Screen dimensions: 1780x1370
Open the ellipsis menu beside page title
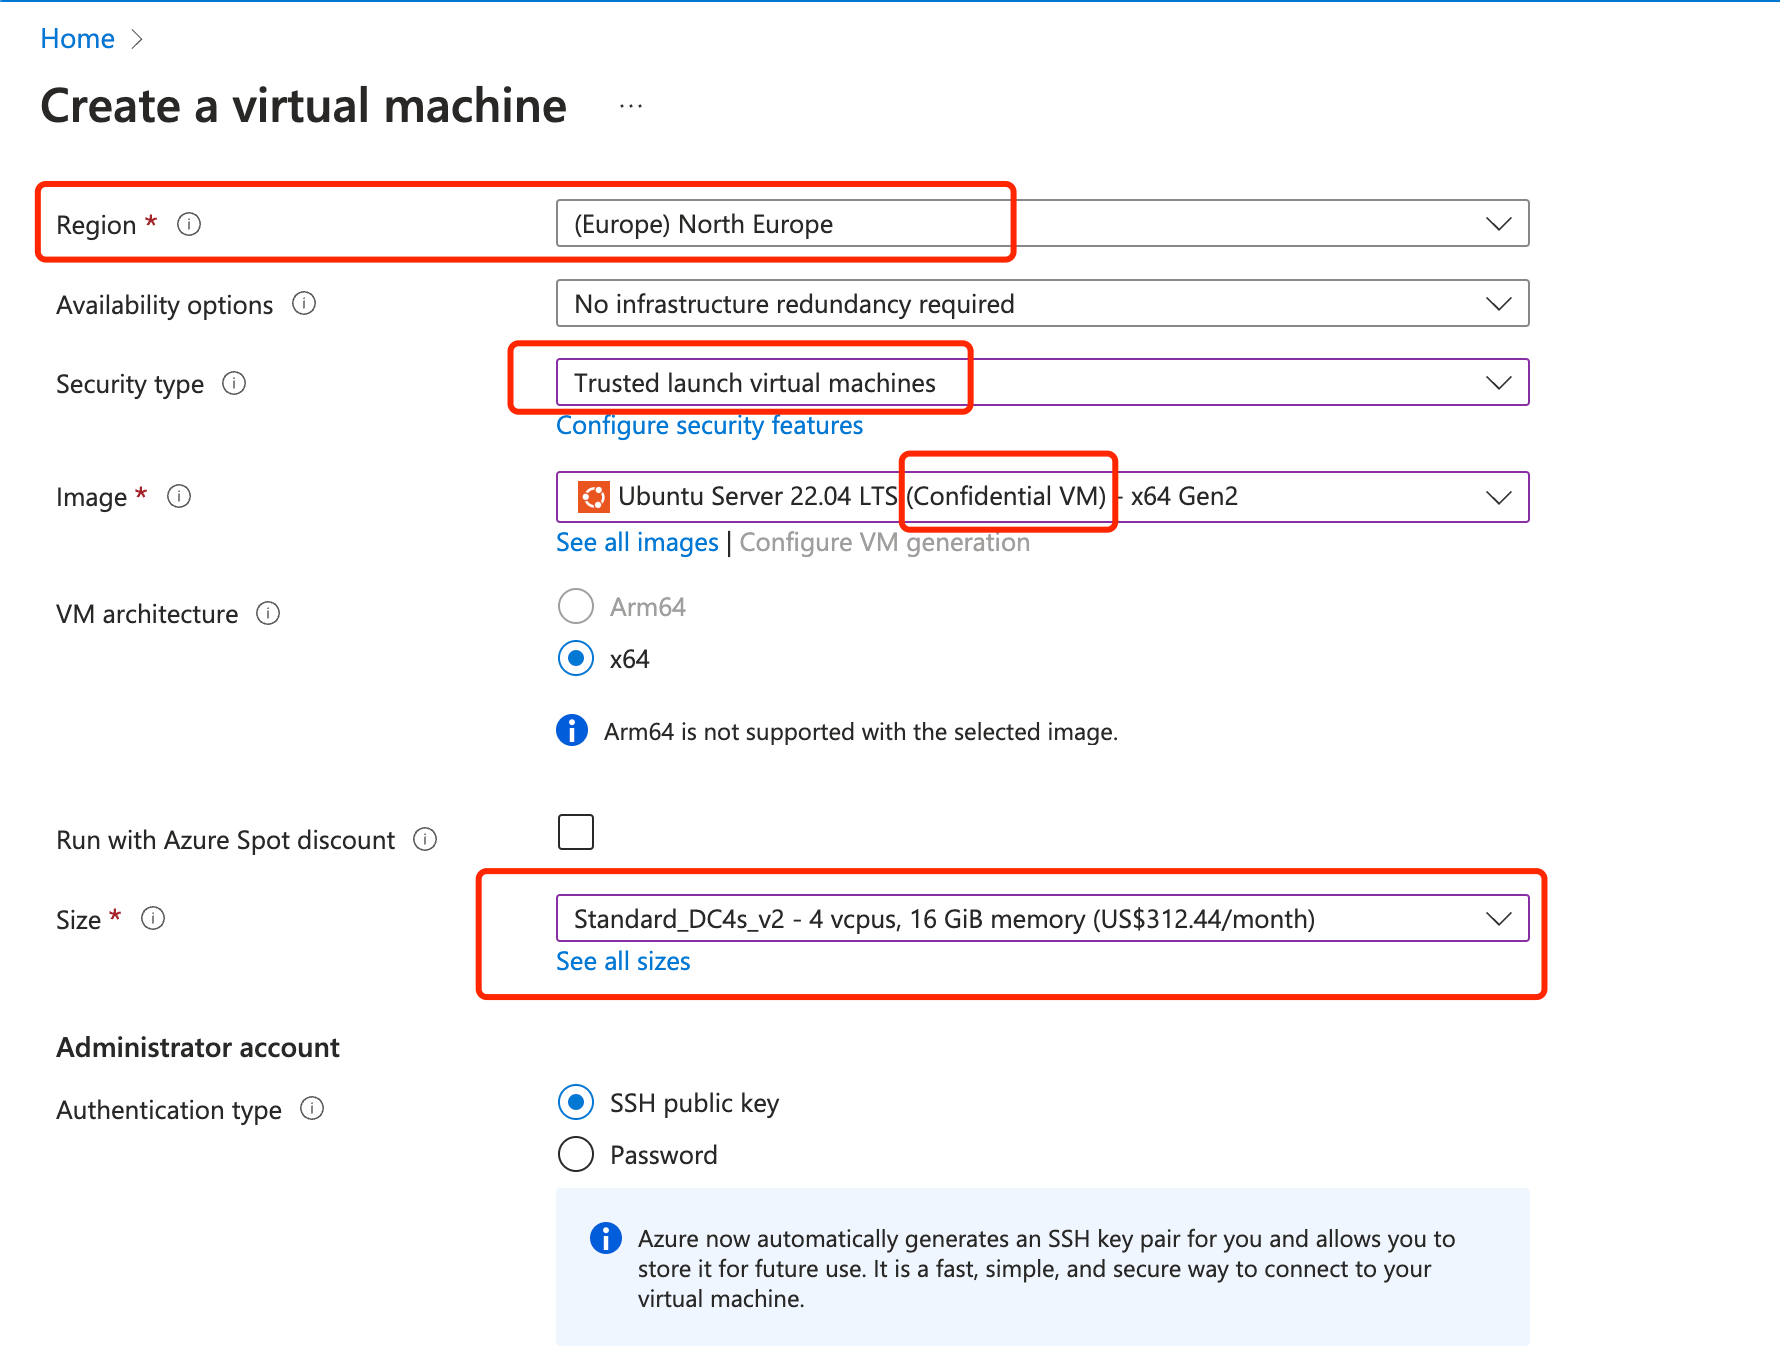point(630,106)
